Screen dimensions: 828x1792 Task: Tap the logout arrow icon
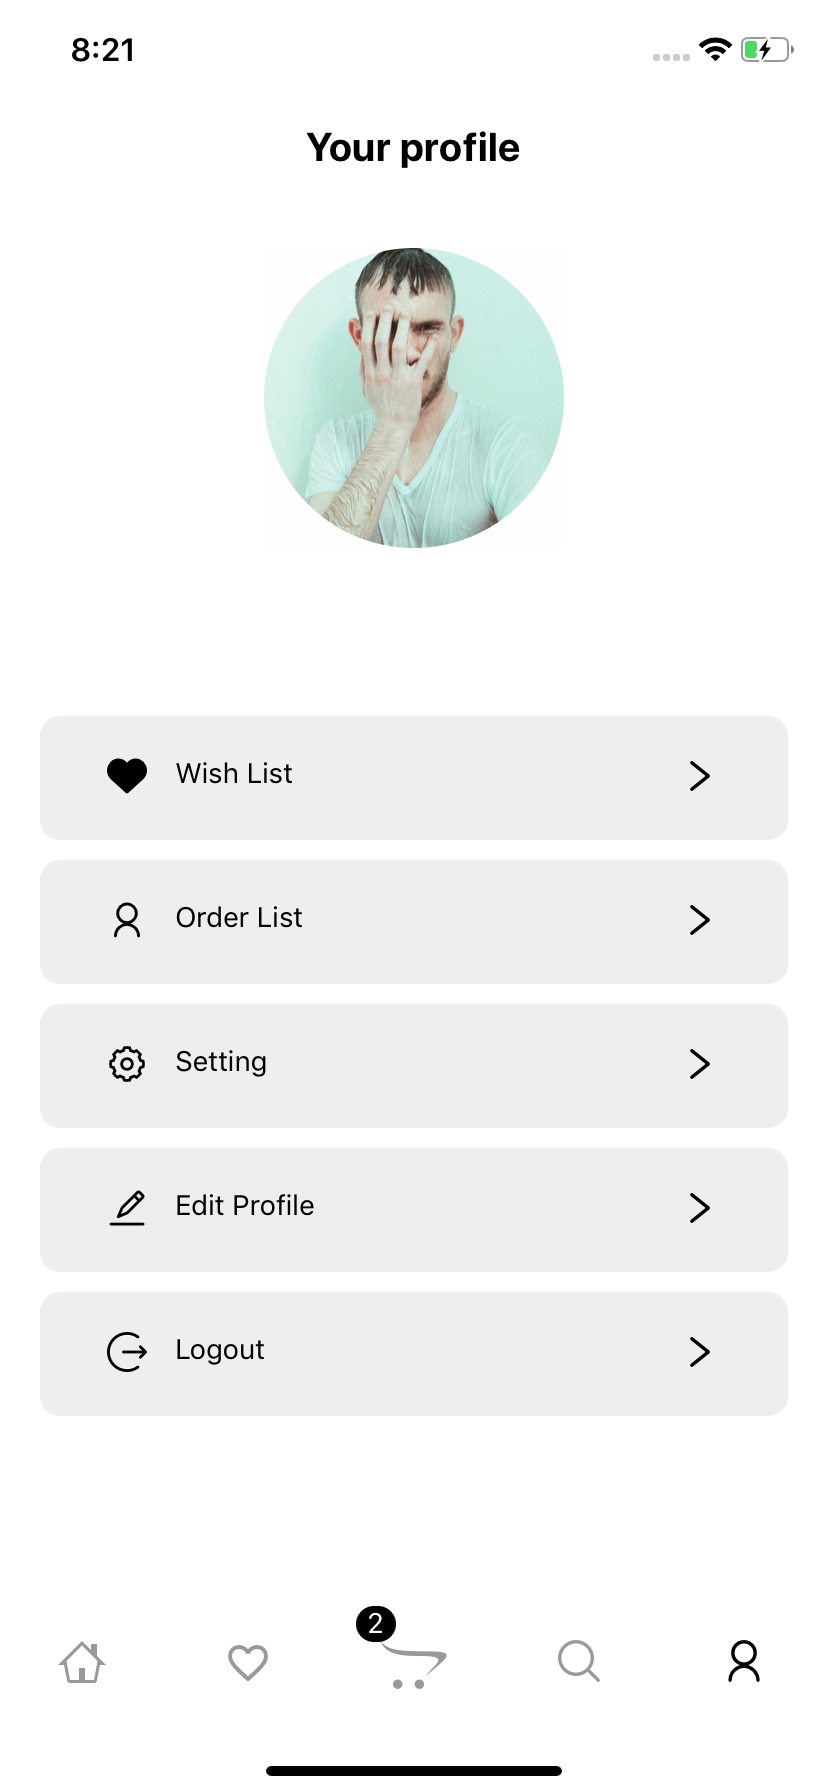click(x=127, y=1352)
